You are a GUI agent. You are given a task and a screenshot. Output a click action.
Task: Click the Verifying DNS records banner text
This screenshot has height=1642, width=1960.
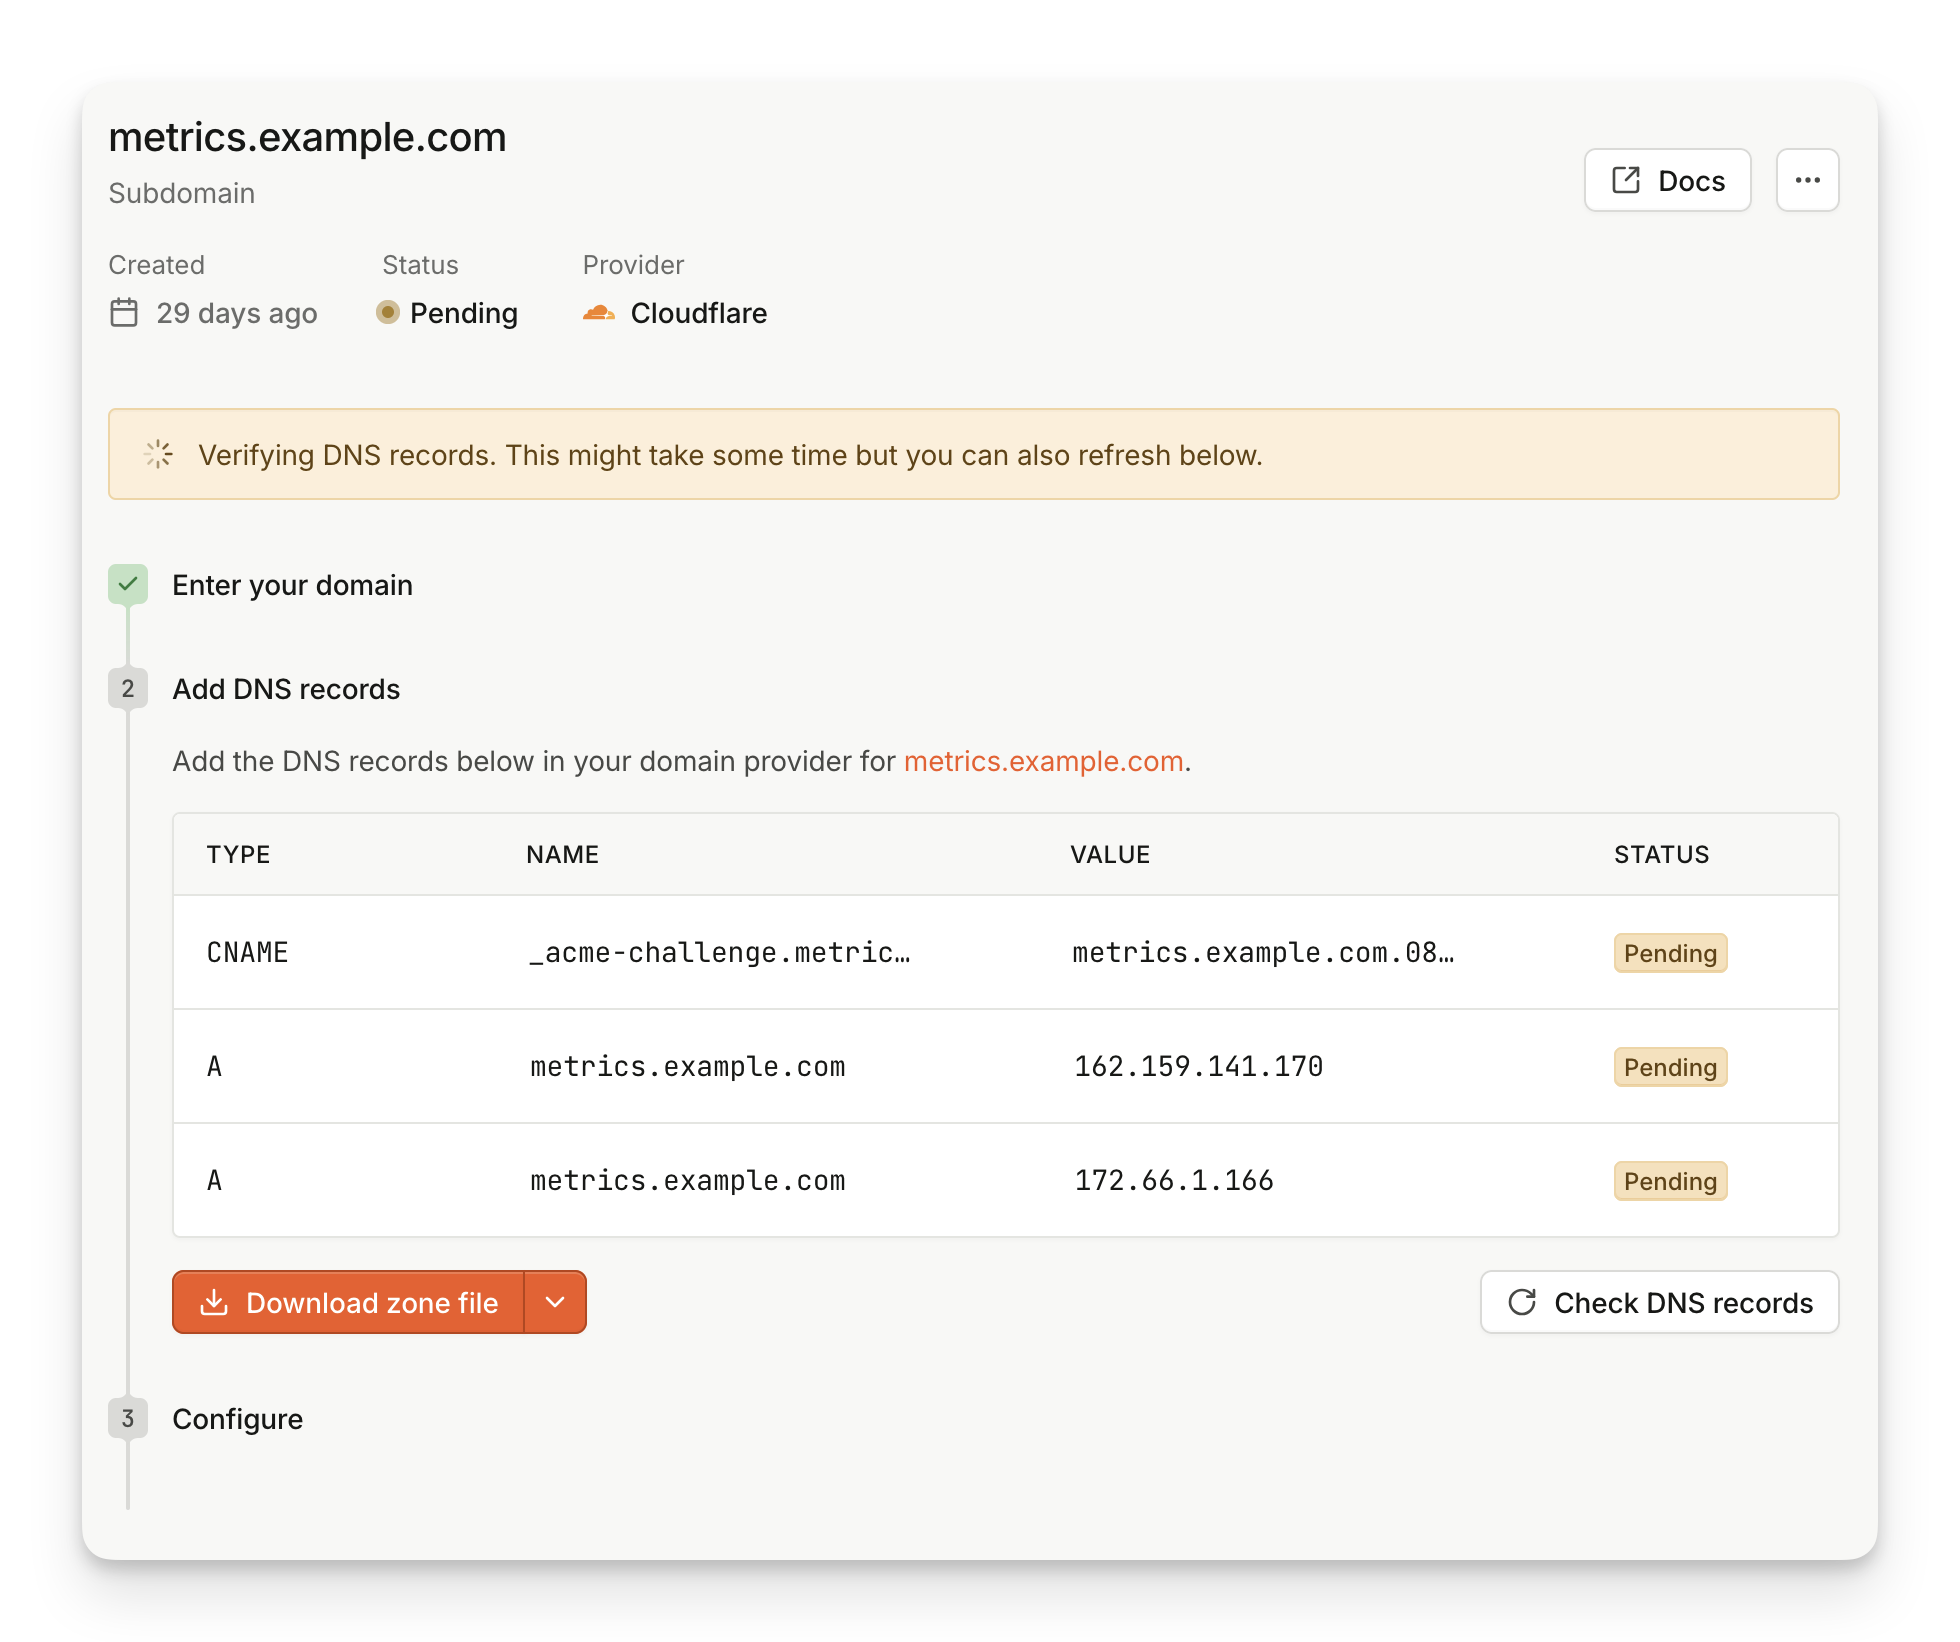730,455
